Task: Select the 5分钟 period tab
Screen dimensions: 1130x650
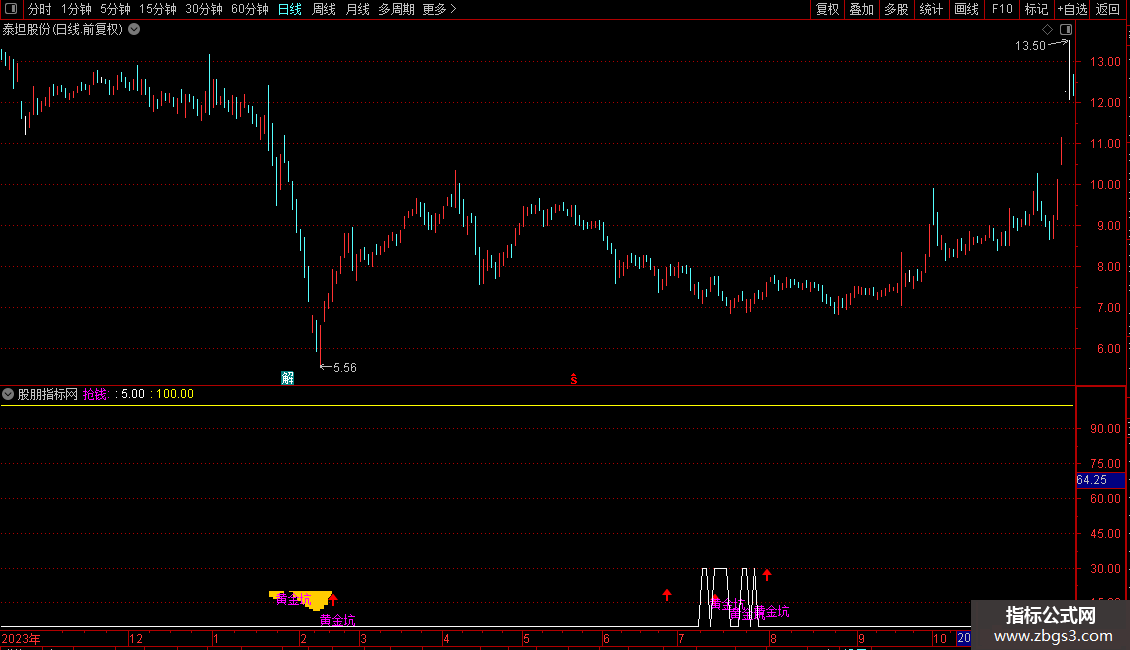Action: [x=115, y=9]
